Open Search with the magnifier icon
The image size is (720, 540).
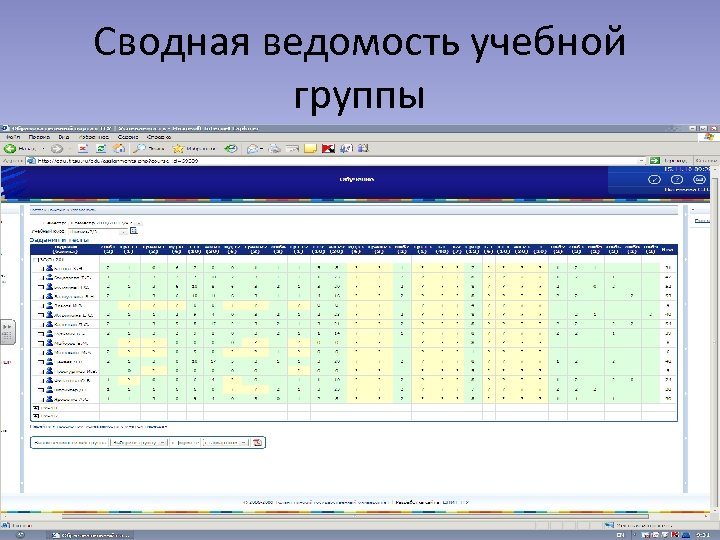point(139,148)
